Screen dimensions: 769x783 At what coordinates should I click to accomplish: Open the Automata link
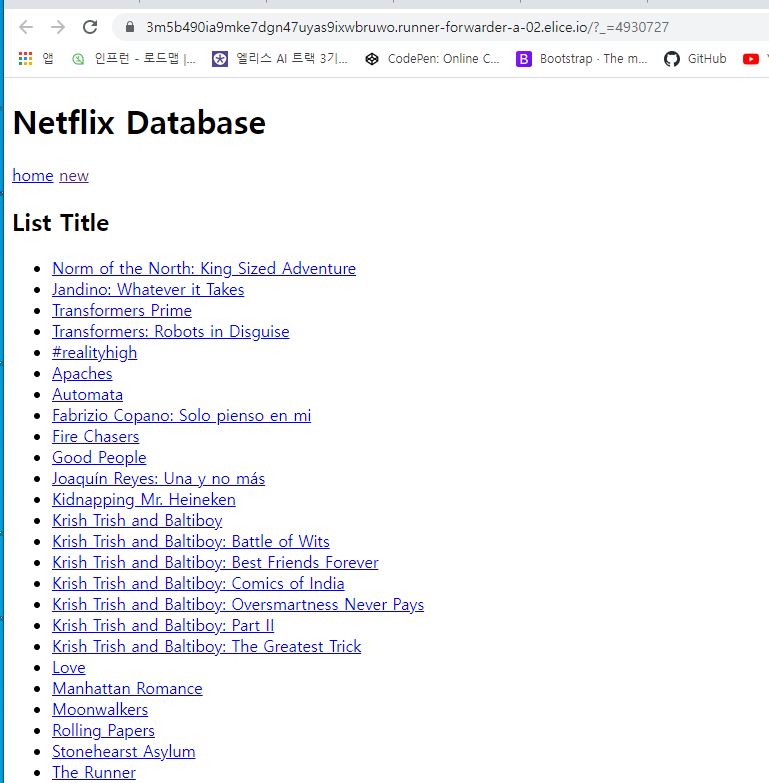(87, 394)
